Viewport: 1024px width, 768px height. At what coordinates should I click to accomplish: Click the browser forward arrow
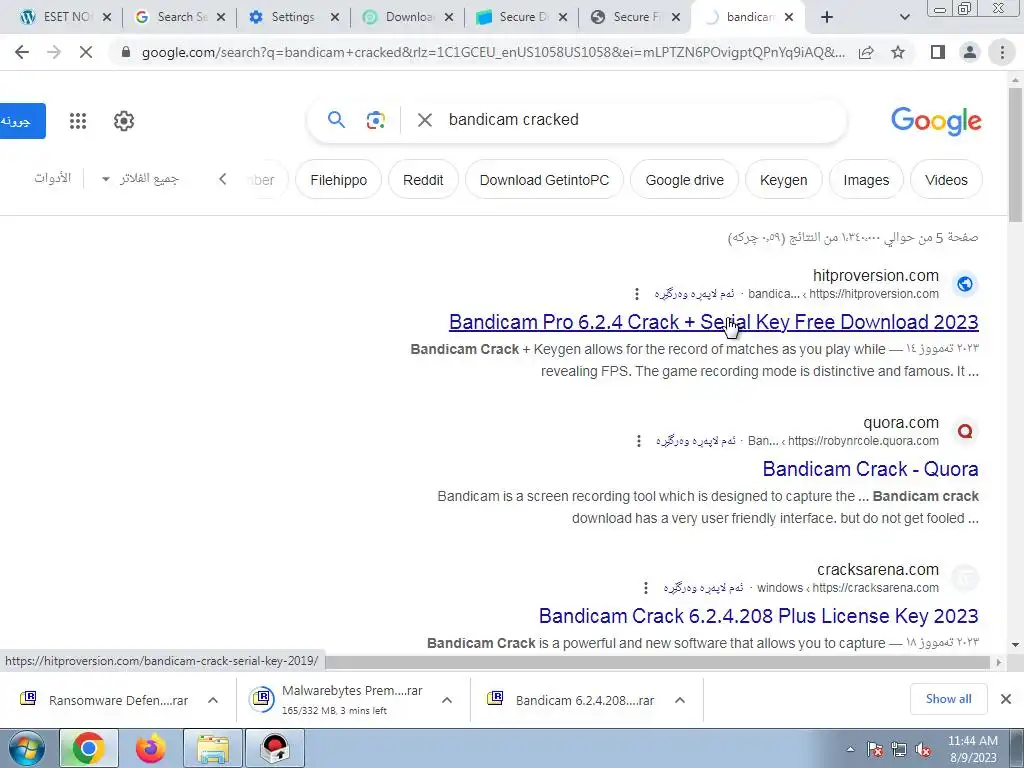(x=54, y=52)
